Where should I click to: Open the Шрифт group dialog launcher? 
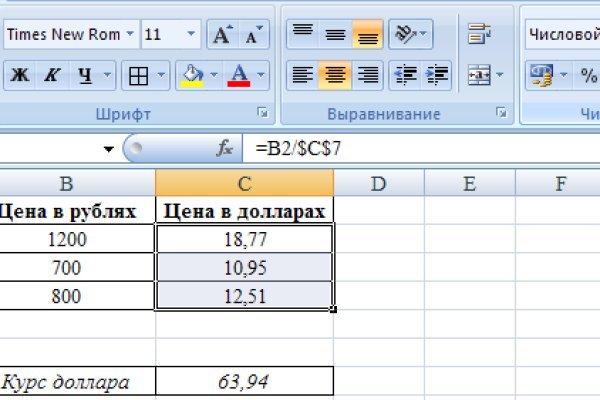[x=263, y=114]
